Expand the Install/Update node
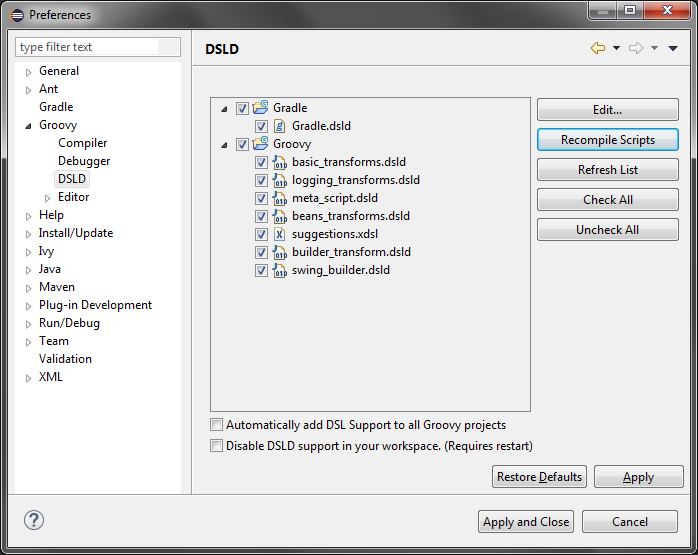698x555 pixels. [28, 234]
